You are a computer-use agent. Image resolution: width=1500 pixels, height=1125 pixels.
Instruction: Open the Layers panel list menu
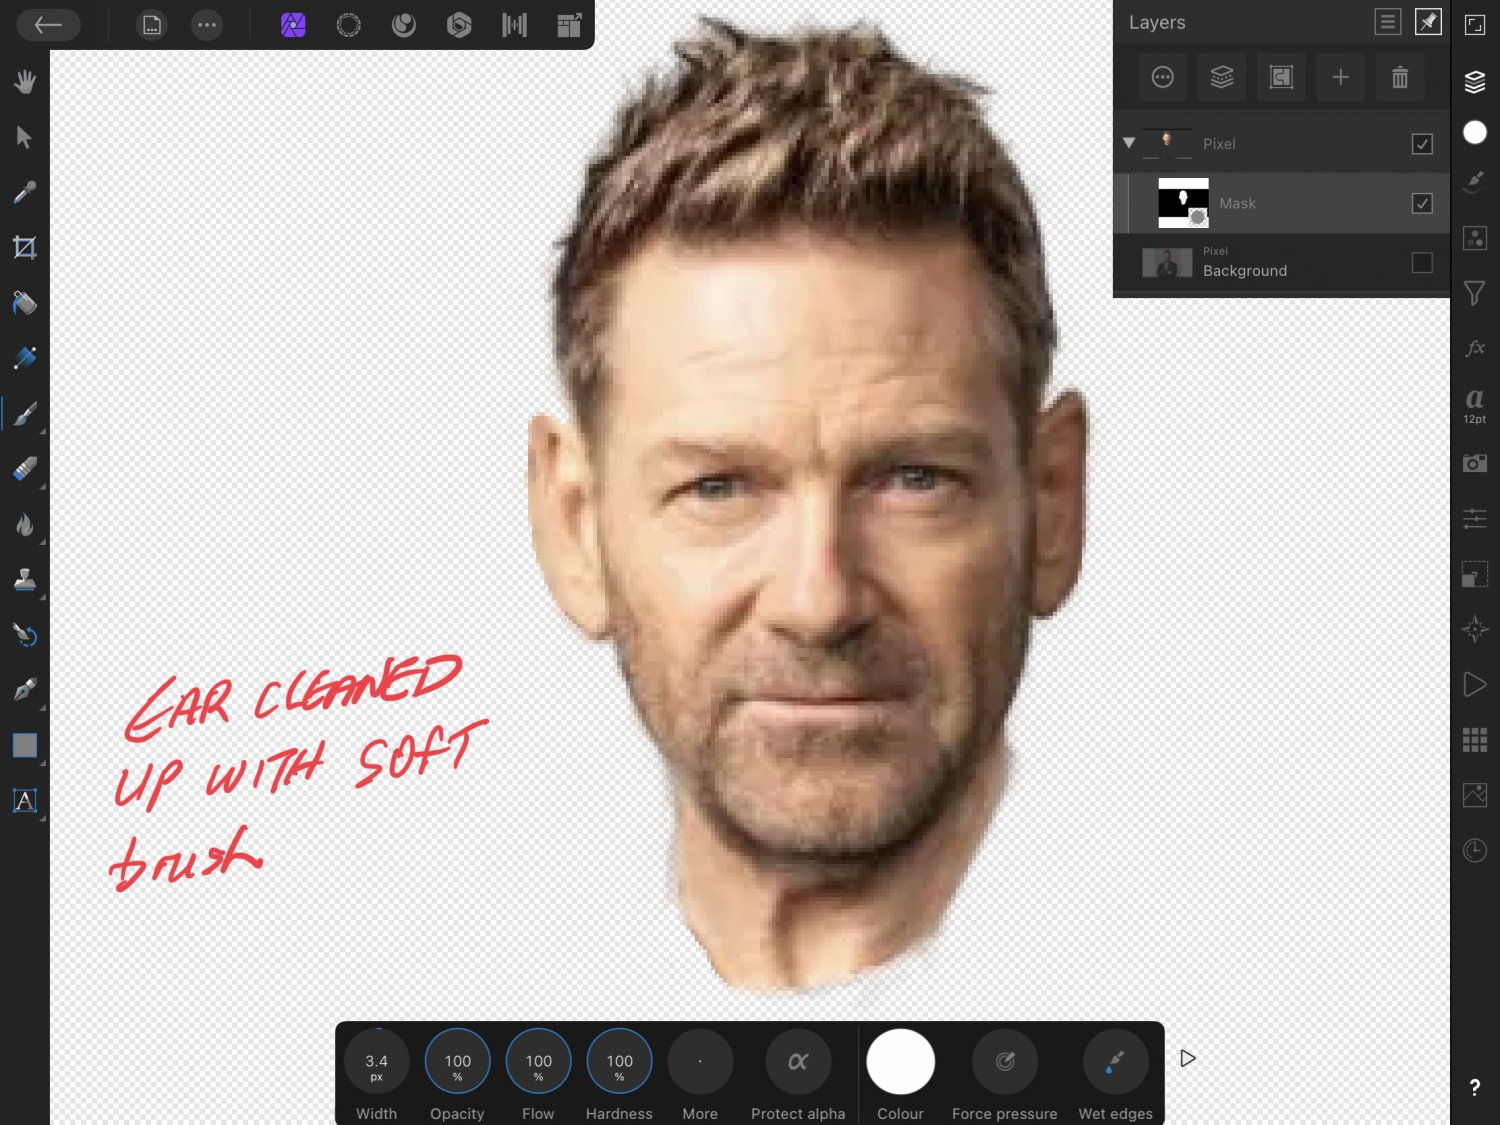coord(1388,22)
